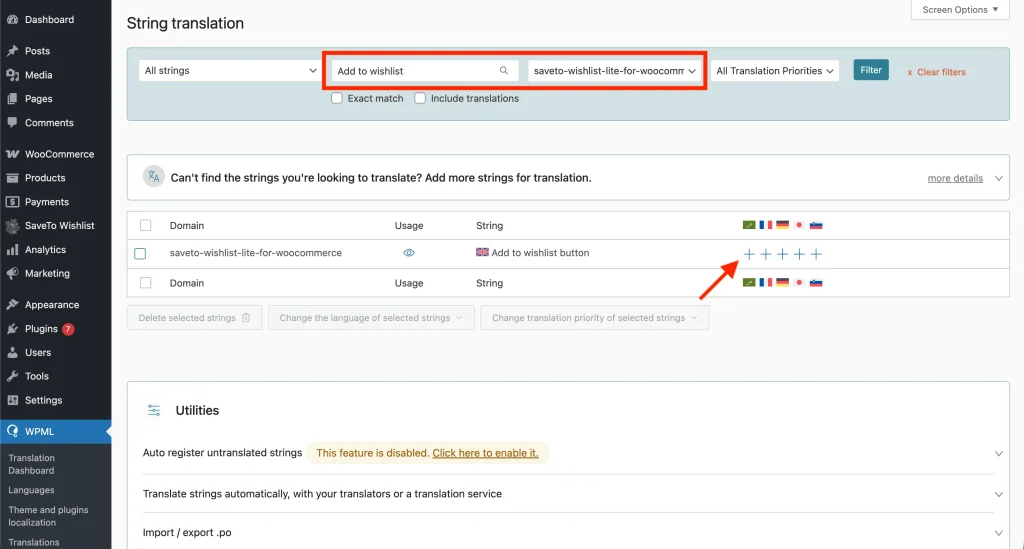Click the Appearance paintbrush icon
Viewport: 1024px width, 549px height.
[x=12, y=305]
